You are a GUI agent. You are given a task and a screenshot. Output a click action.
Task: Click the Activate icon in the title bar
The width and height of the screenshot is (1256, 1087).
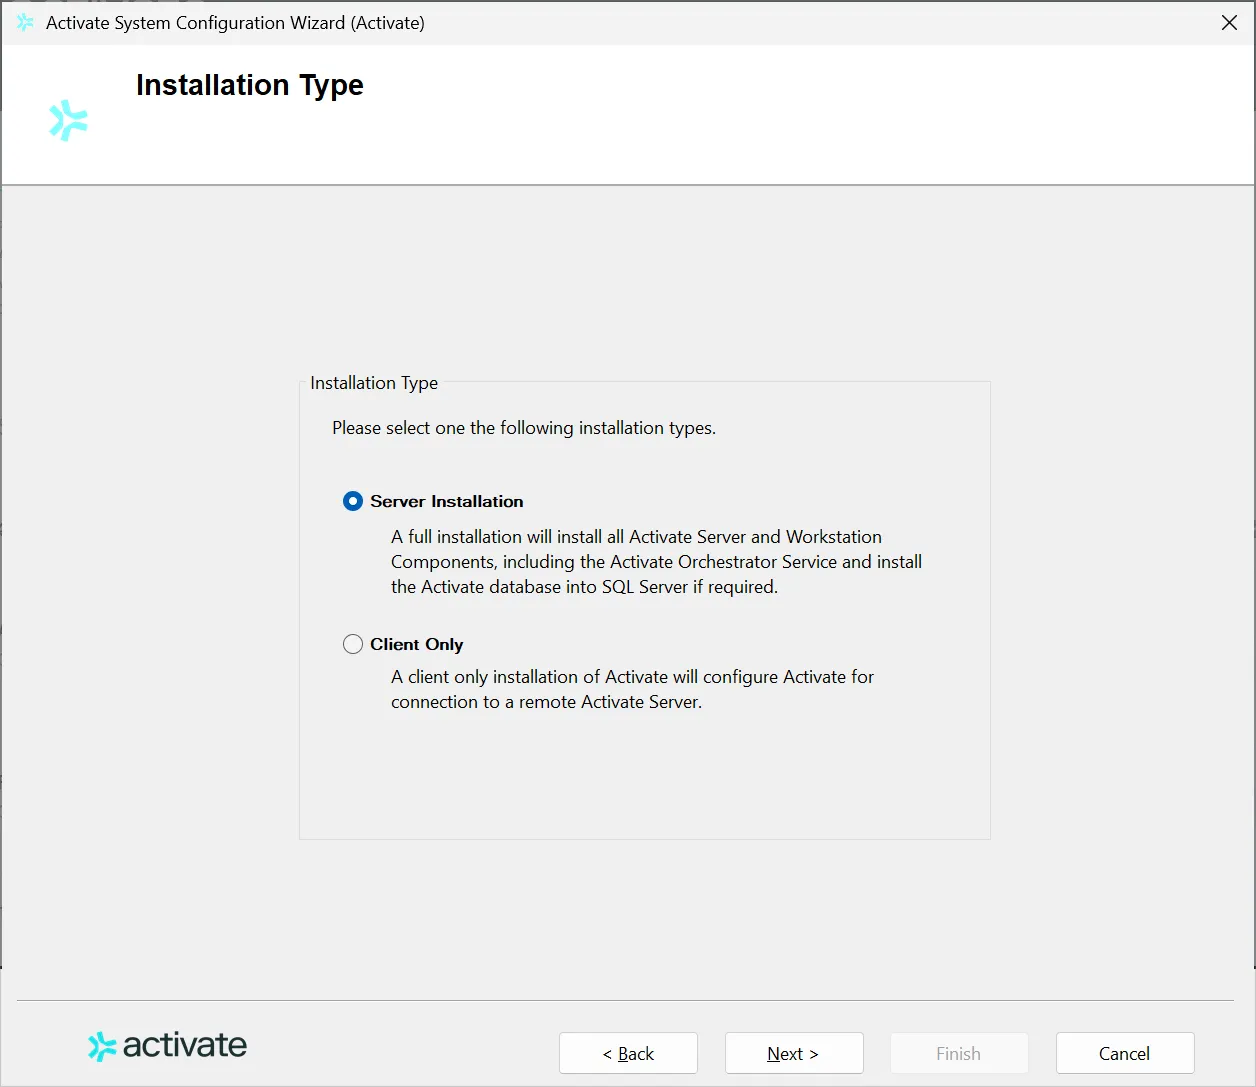[26, 22]
